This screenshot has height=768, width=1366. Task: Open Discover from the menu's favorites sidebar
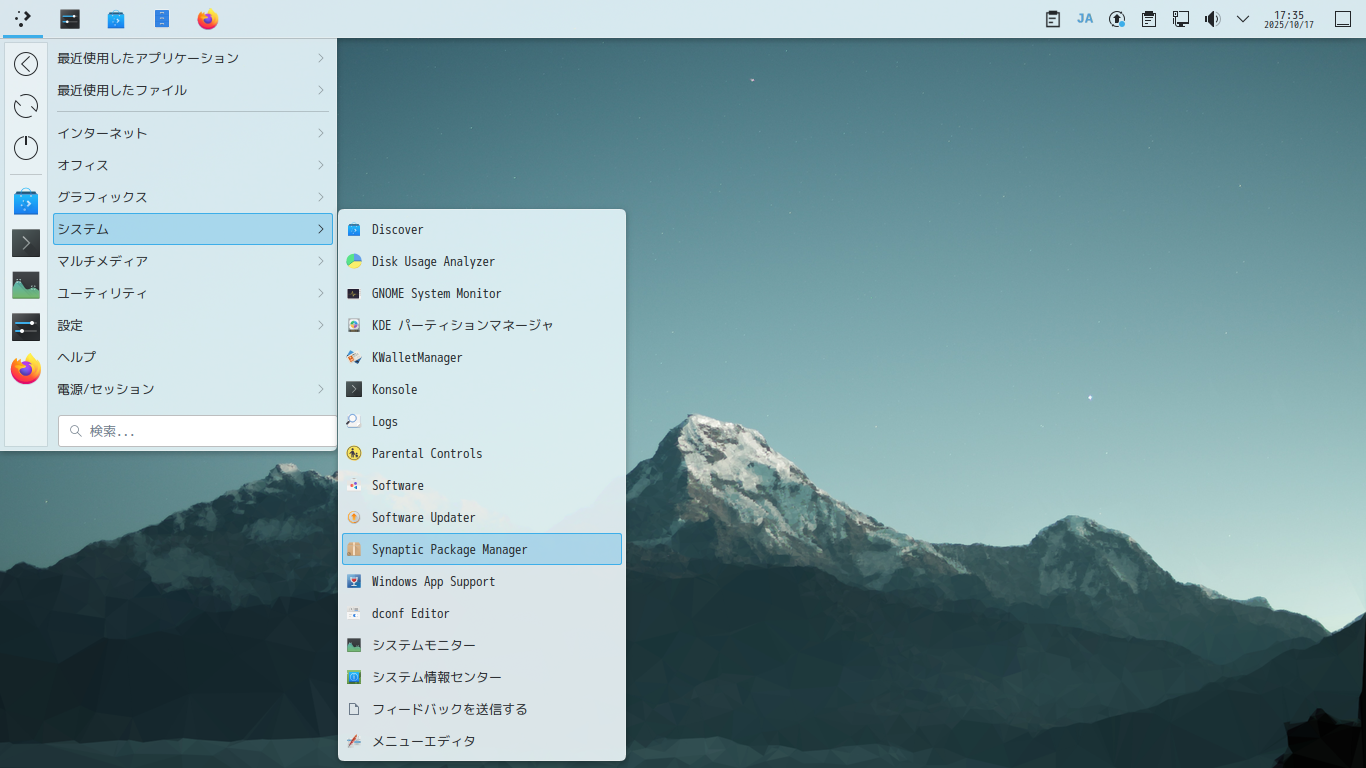26,202
